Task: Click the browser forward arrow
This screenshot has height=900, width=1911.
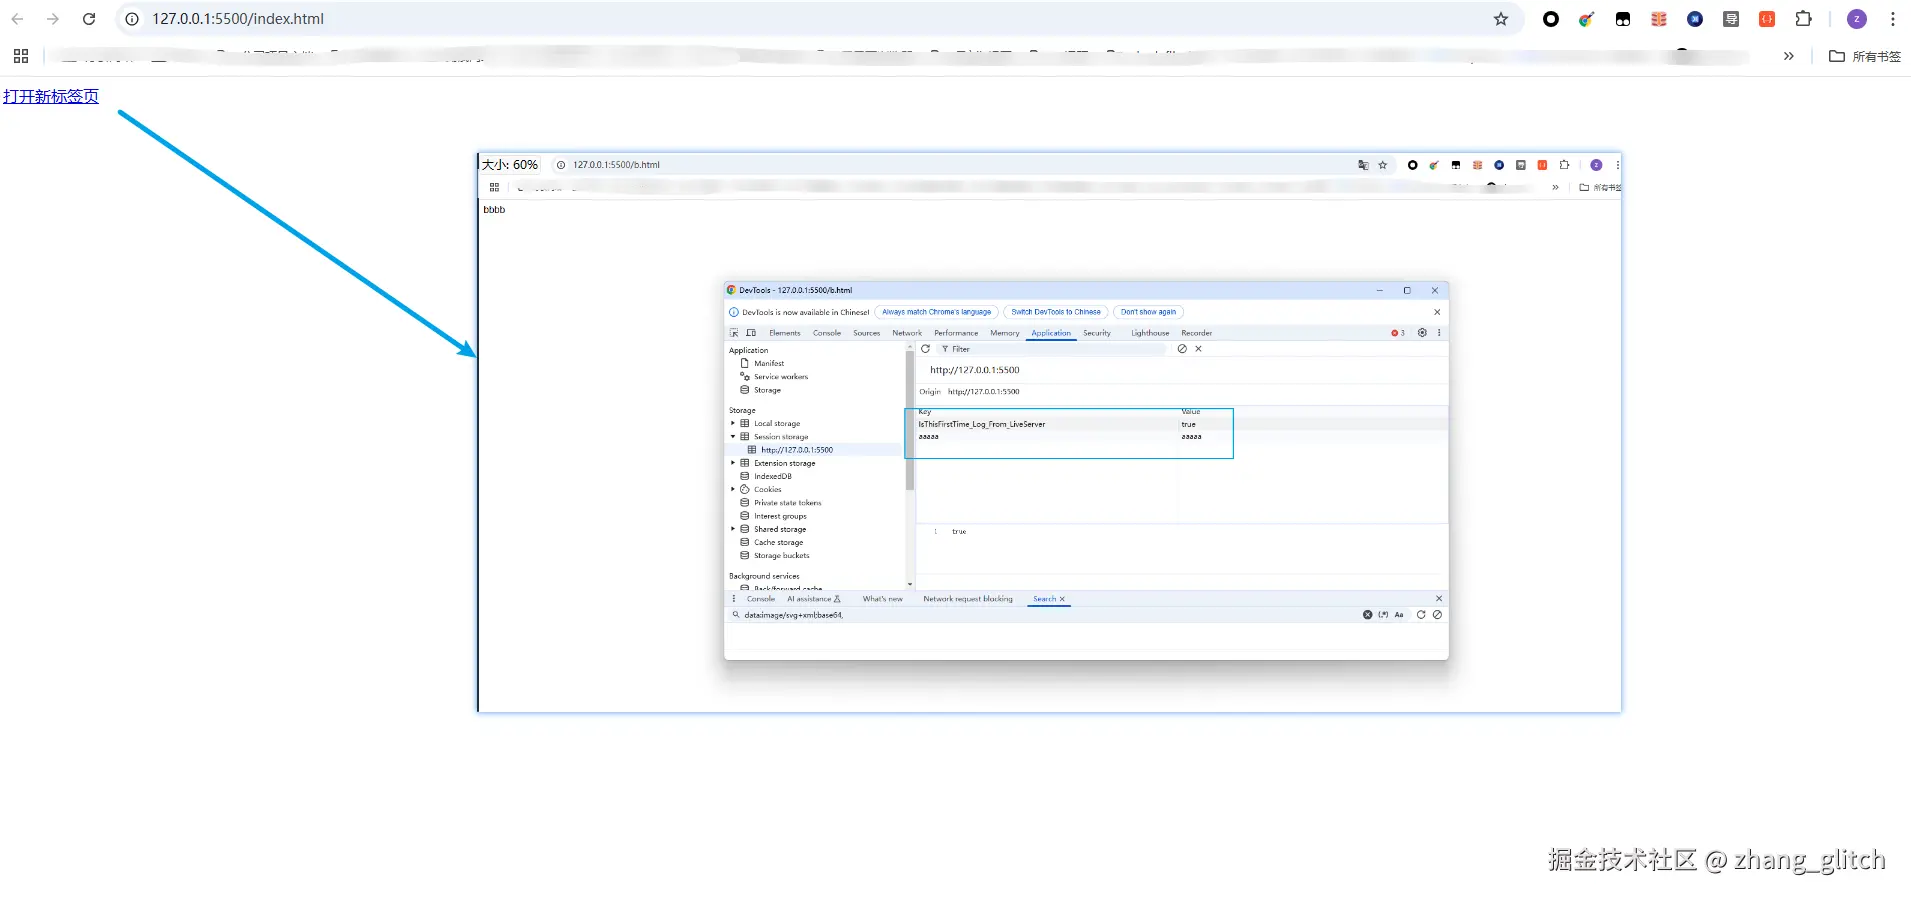Action: click(53, 19)
